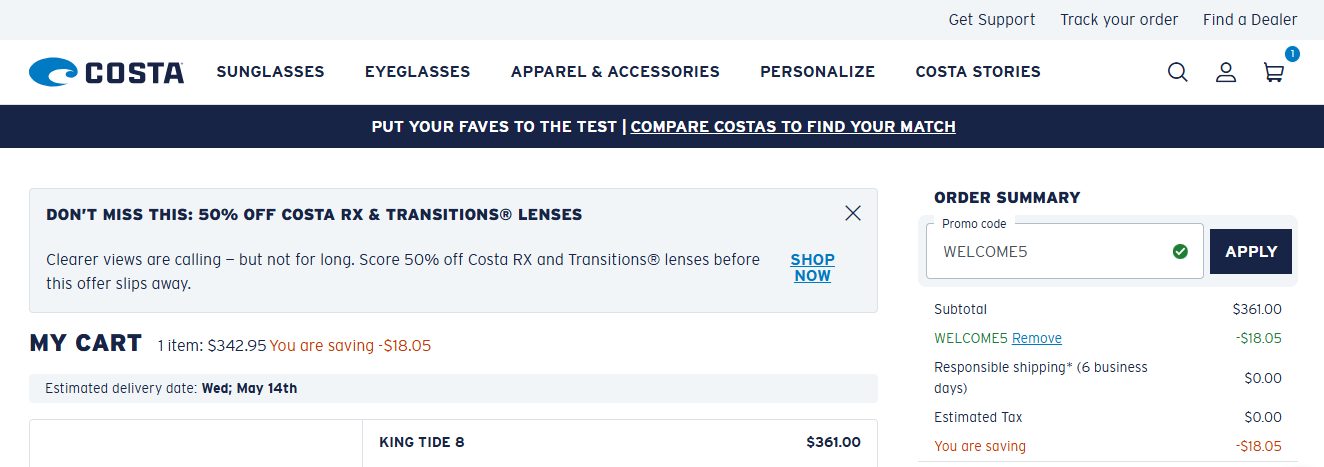Open the shopping cart icon
The width and height of the screenshot is (1324, 467).
tap(1274, 72)
